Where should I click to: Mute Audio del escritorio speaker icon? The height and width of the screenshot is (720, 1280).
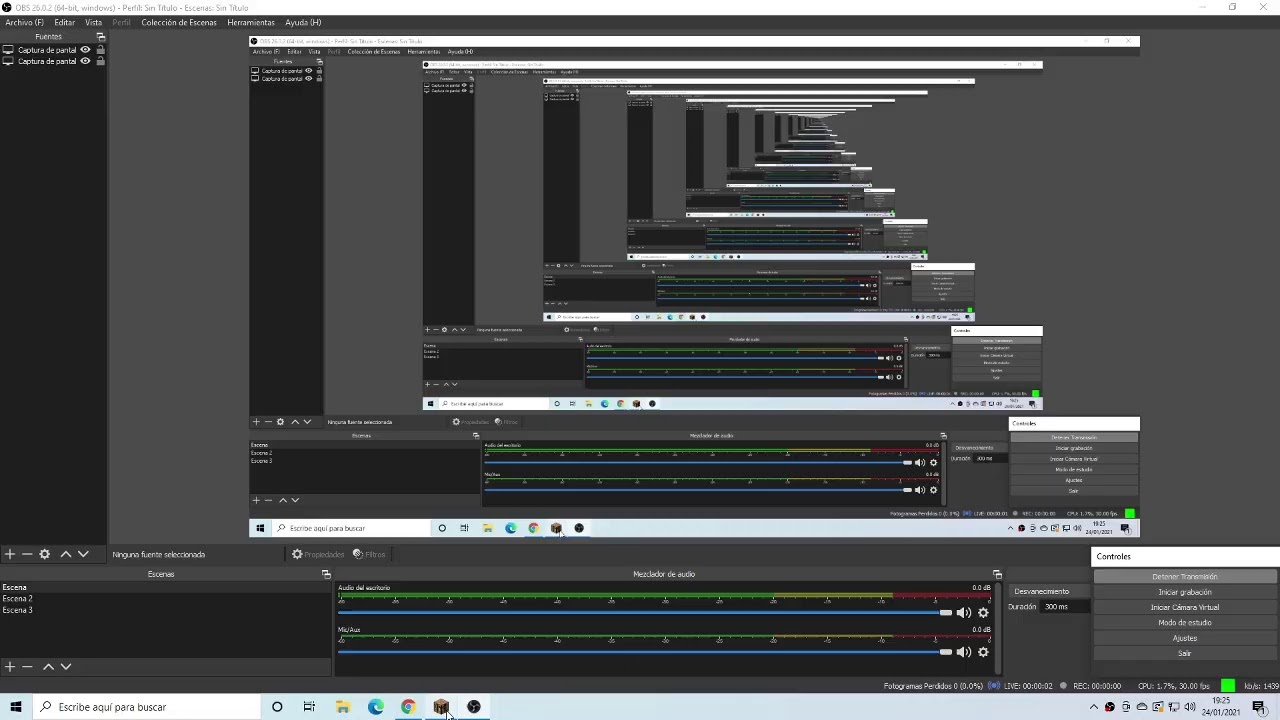pos(964,613)
